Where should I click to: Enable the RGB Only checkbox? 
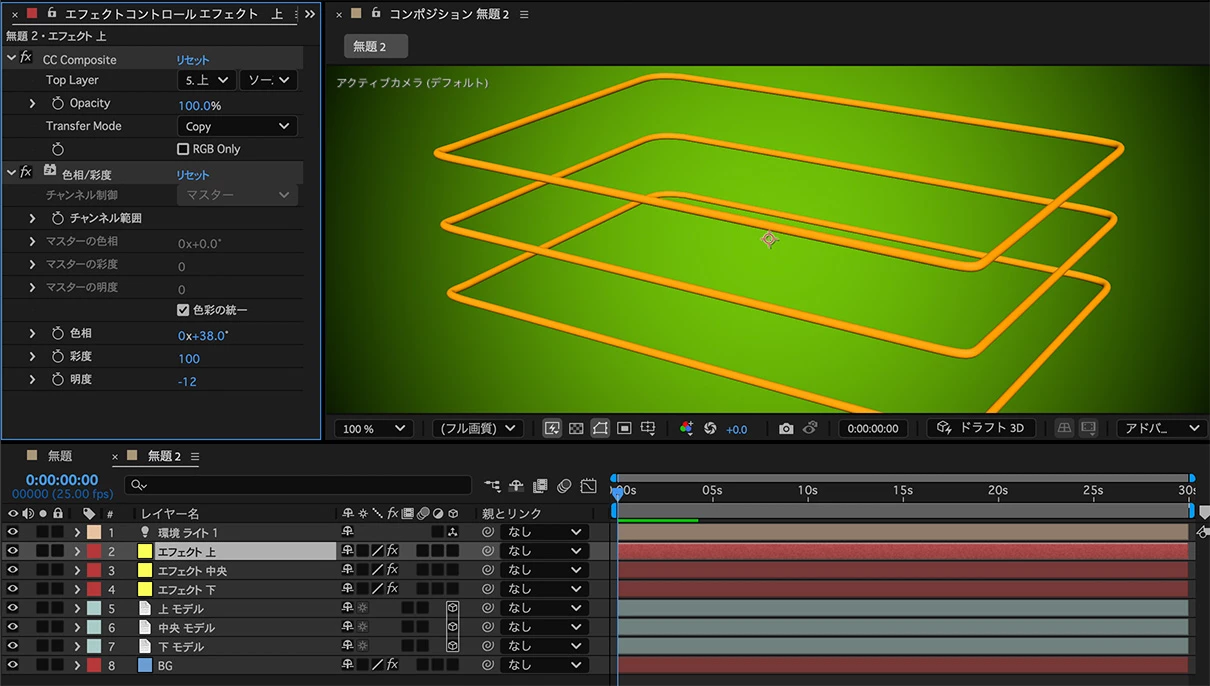pyautogui.click(x=183, y=149)
